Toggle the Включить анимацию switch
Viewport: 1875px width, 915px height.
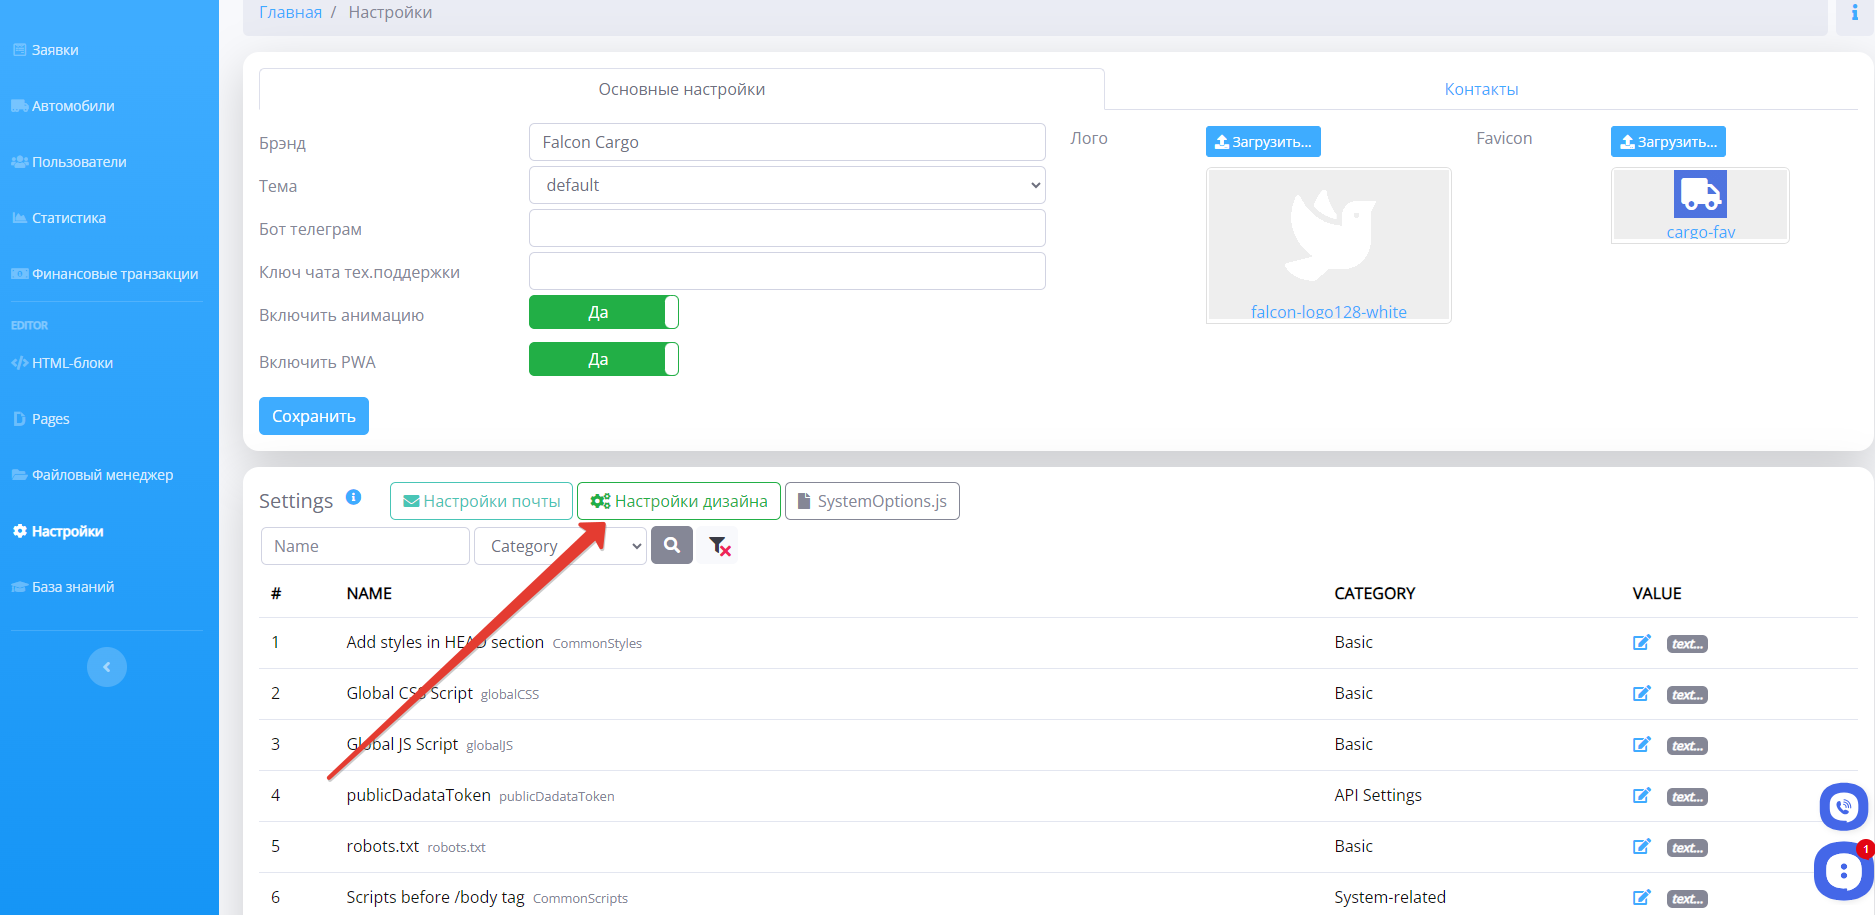click(x=603, y=312)
